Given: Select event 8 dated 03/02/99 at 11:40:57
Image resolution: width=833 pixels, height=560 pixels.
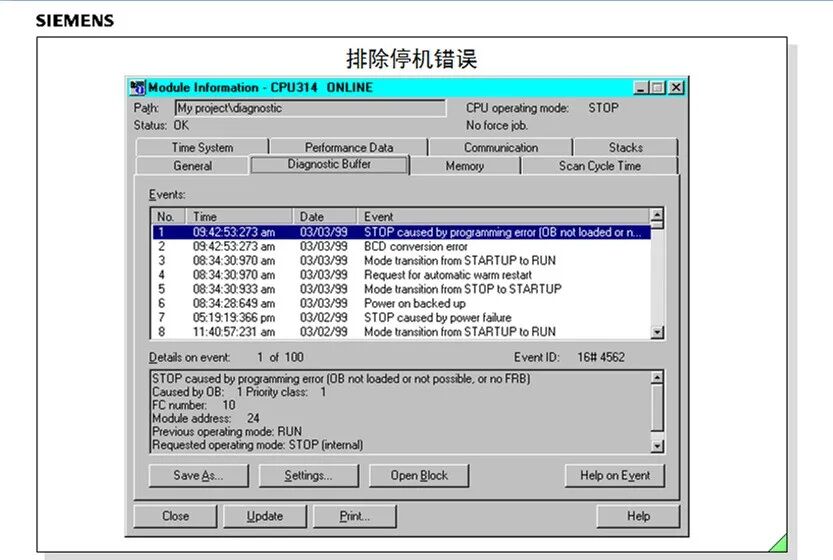Looking at the screenshot, I should [x=401, y=332].
